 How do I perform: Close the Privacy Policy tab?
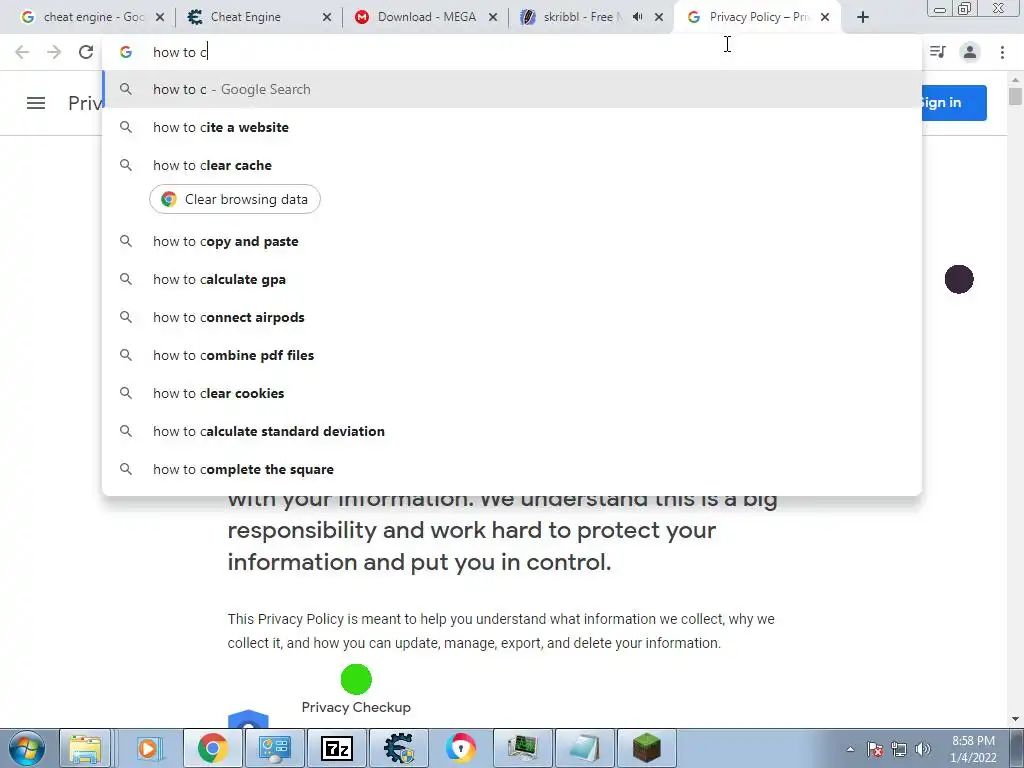coord(825,18)
